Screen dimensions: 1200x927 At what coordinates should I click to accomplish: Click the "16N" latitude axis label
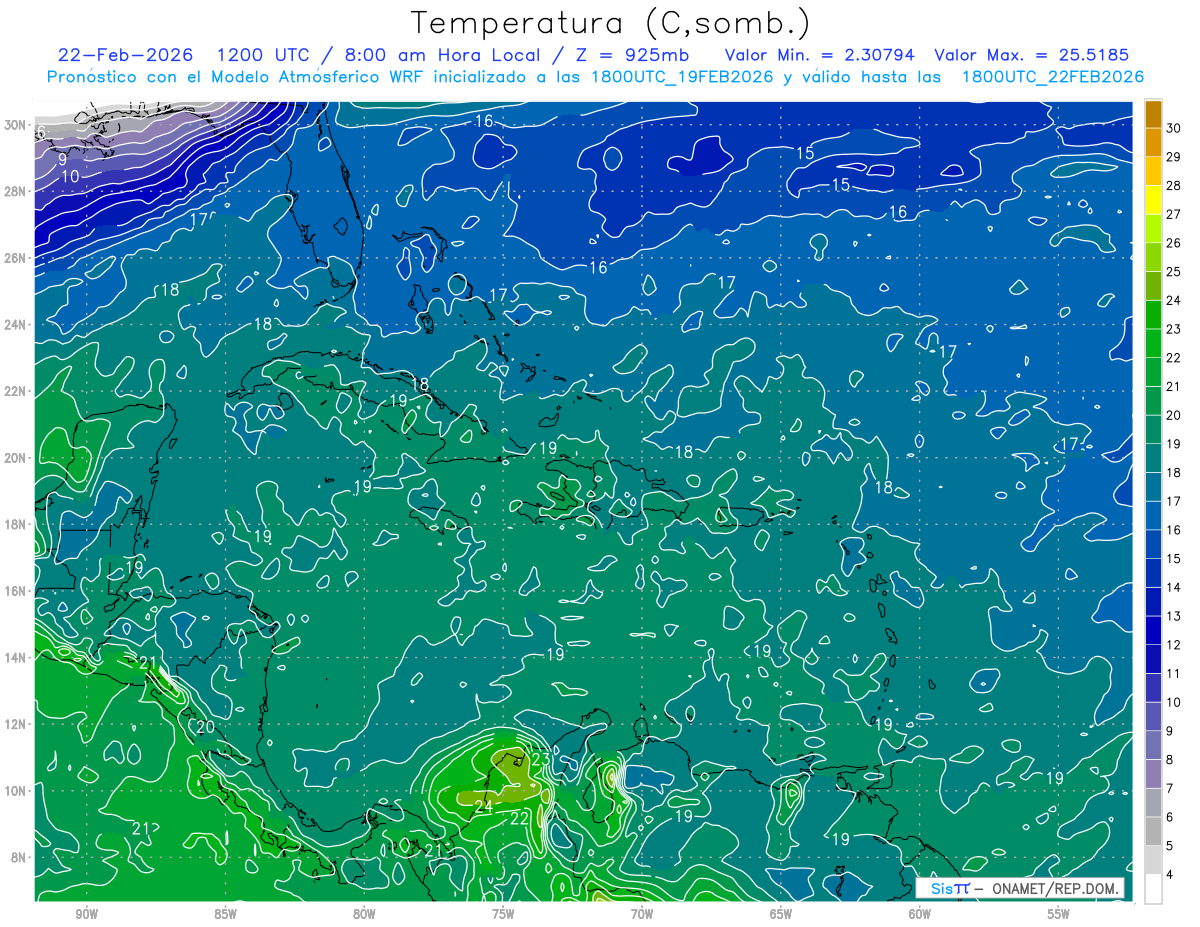(x=15, y=591)
